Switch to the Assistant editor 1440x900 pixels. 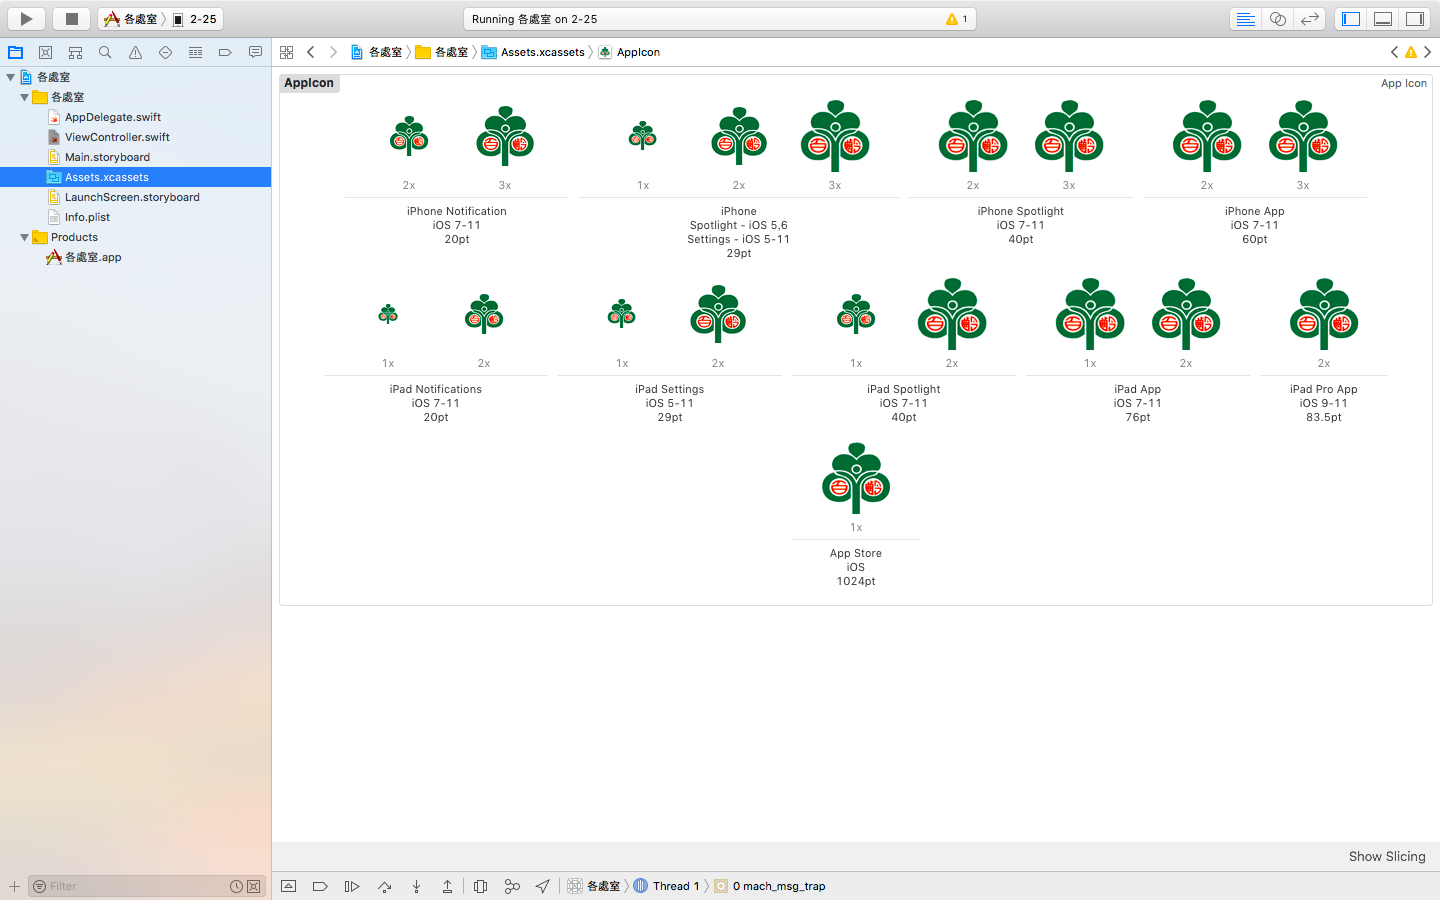click(1277, 19)
